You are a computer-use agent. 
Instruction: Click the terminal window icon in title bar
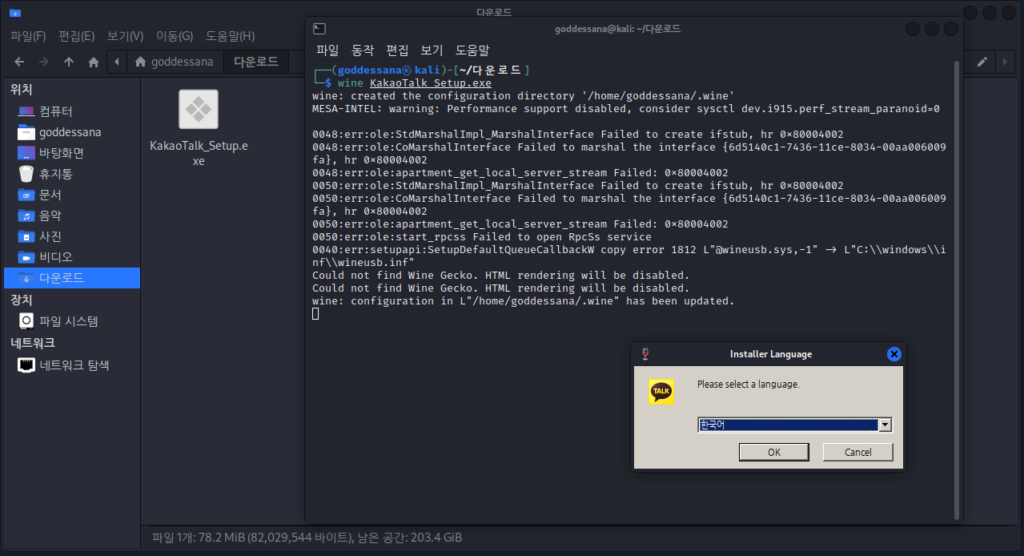319,29
